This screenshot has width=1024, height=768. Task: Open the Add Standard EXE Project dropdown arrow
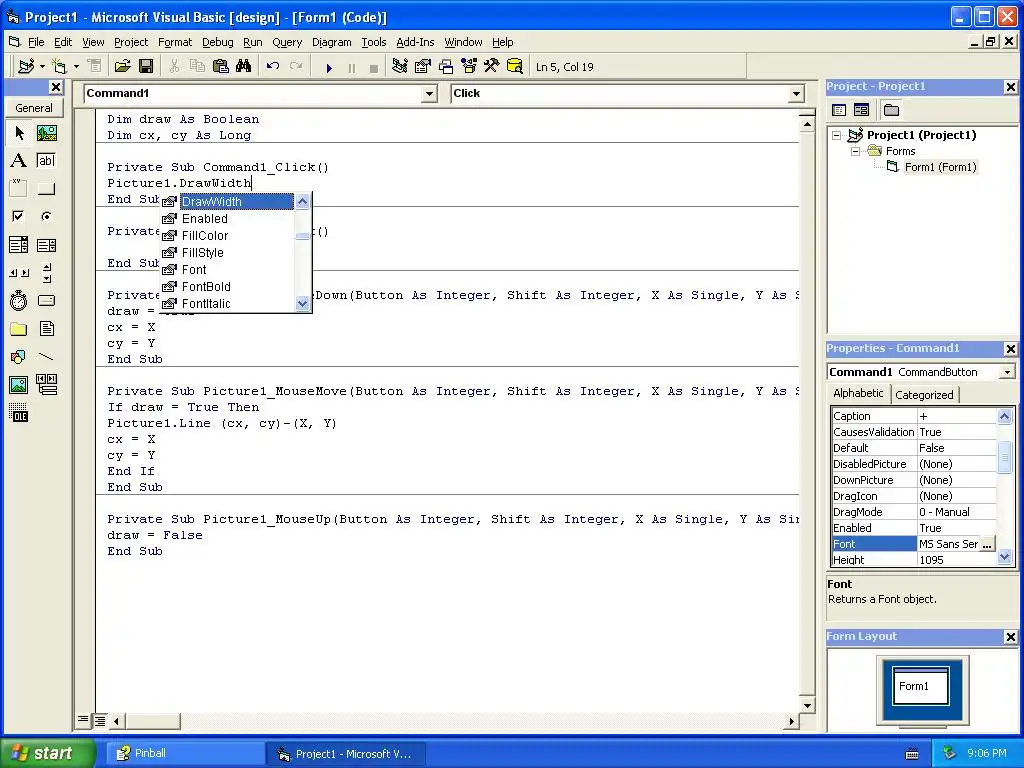[x=42, y=66]
